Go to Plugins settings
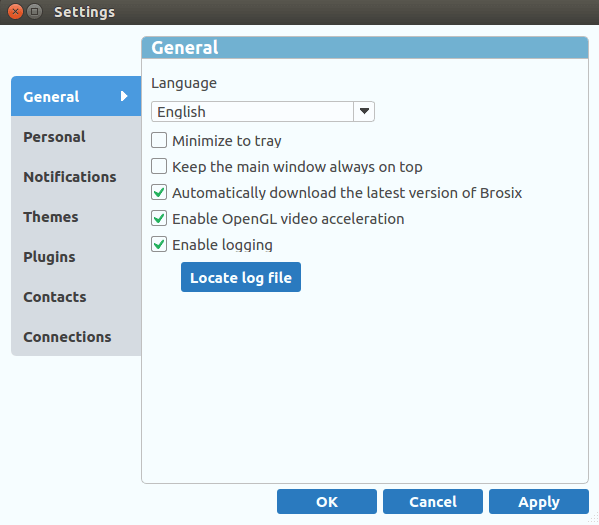The height and width of the screenshot is (525, 599). (x=76, y=256)
